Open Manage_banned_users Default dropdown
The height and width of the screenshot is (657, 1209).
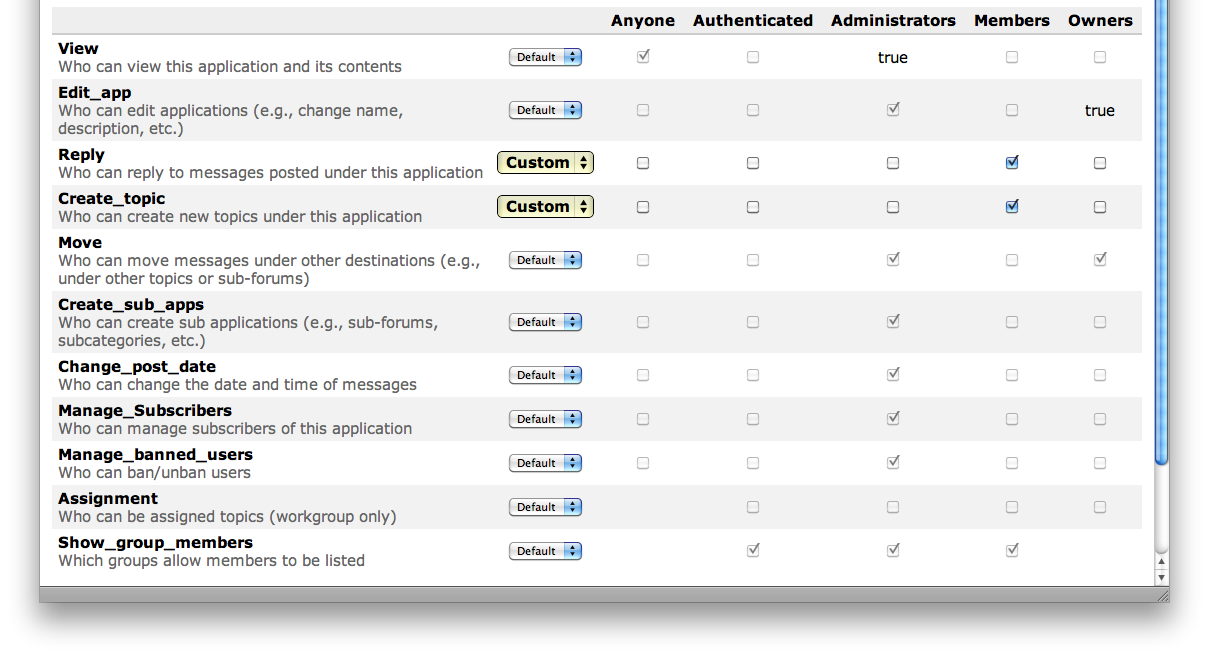[x=545, y=464]
